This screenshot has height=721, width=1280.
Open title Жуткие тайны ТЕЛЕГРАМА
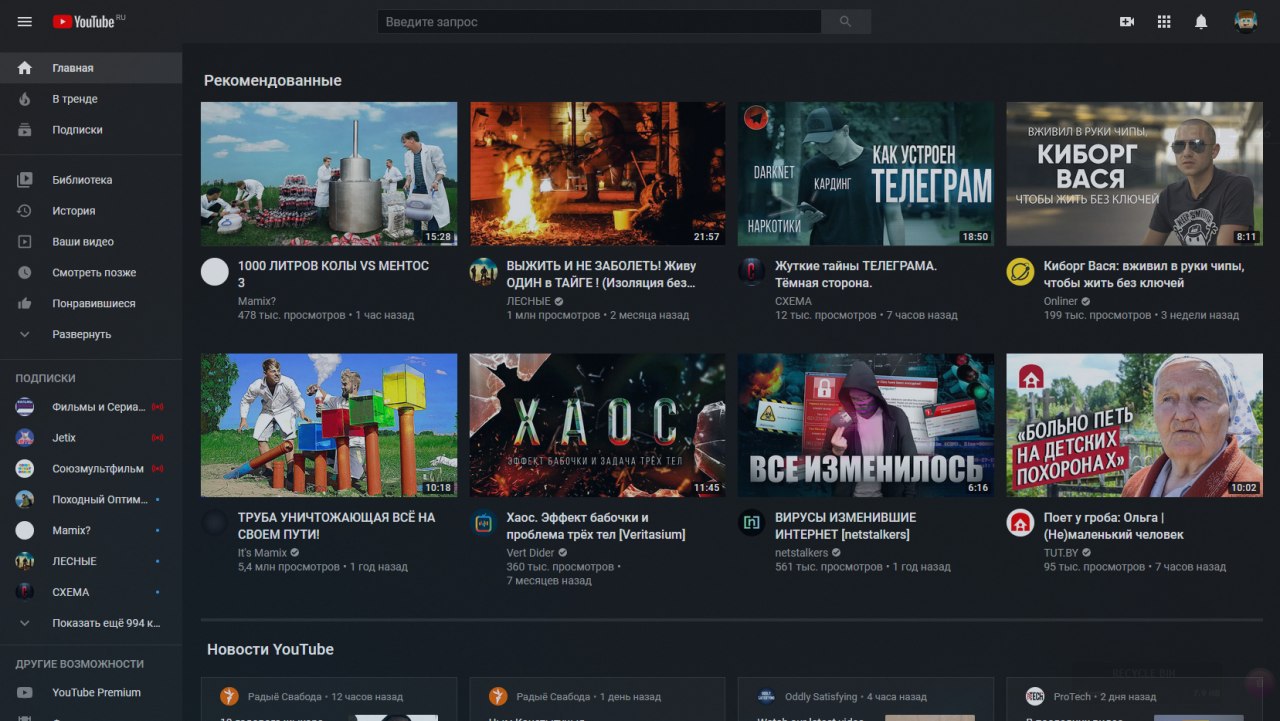(x=856, y=275)
